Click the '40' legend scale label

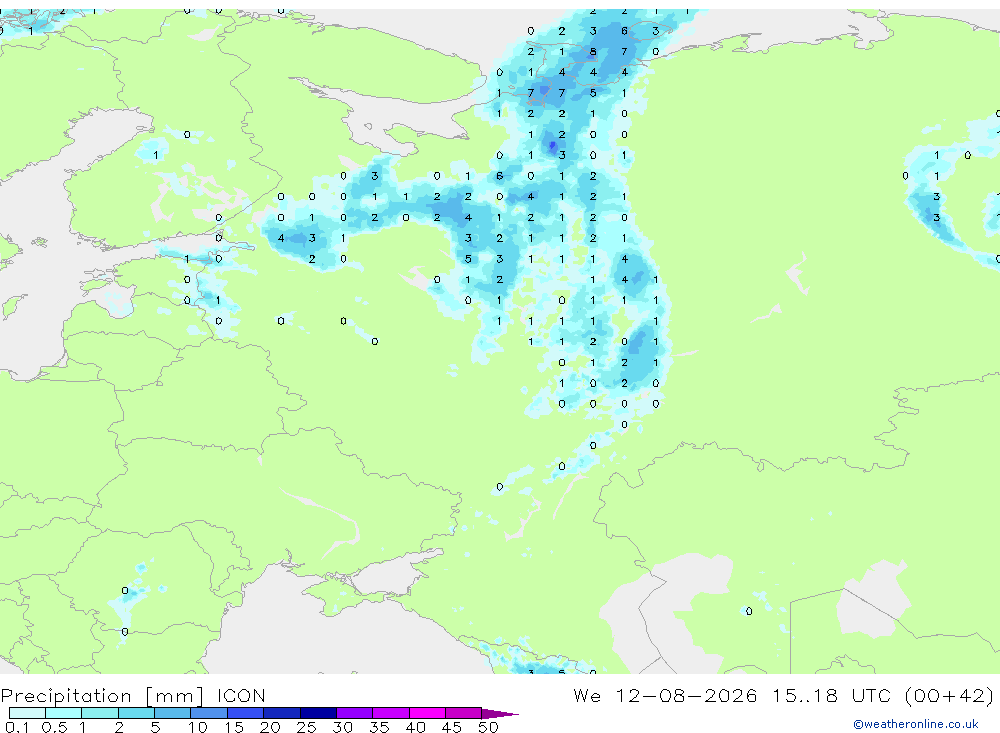click(x=415, y=727)
